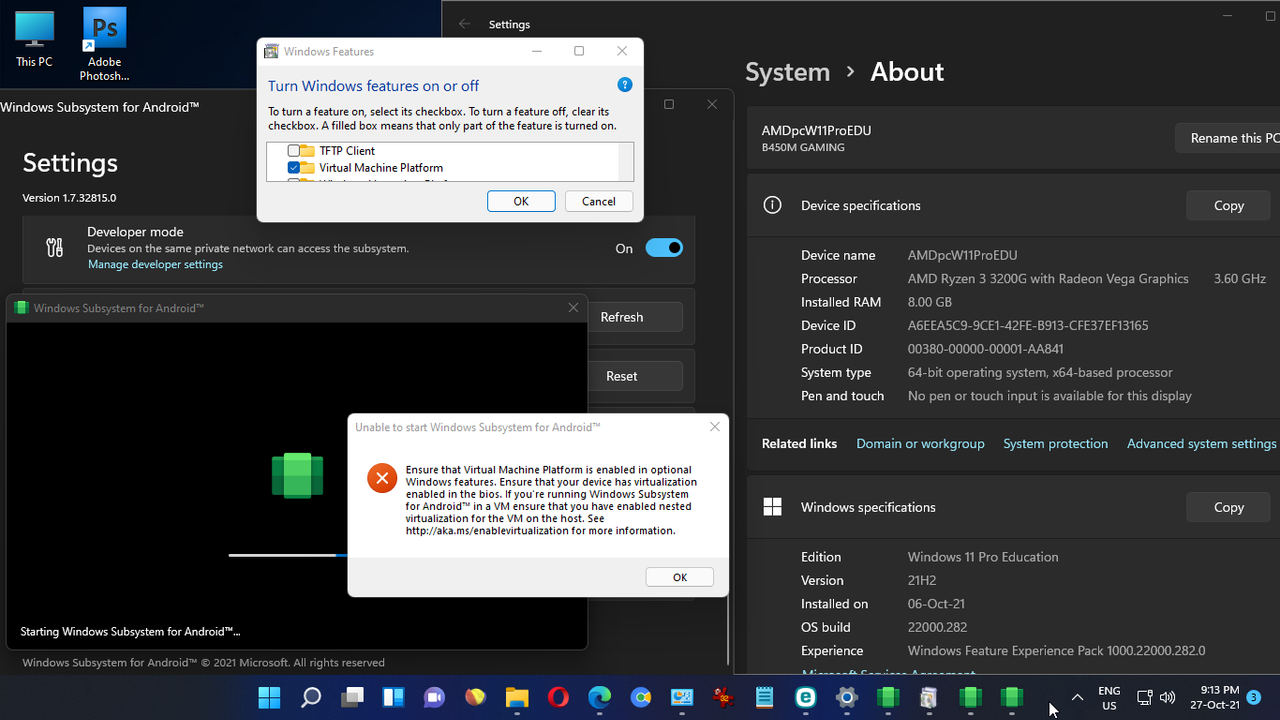The image size is (1280, 720).
Task: Click the AMD Ryzen 3 3200G processor text
Action: (1048, 279)
